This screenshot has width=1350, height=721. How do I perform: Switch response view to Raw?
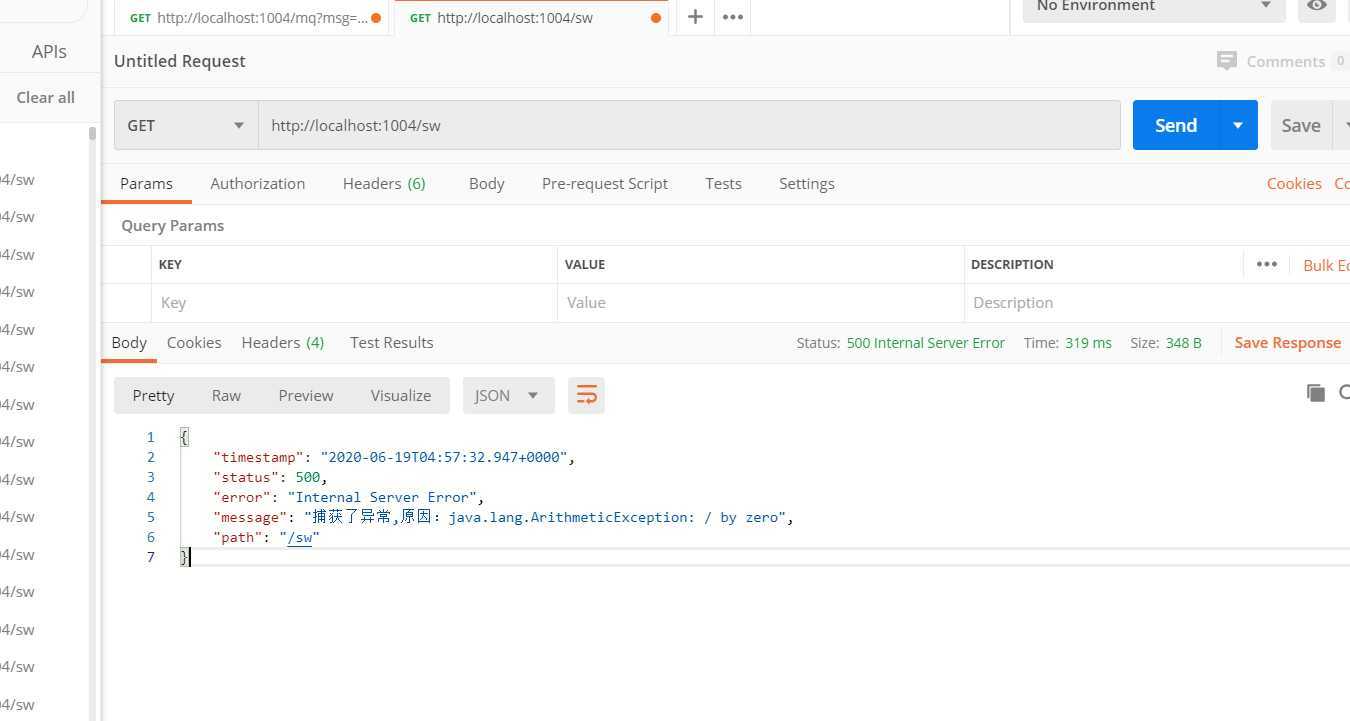click(x=226, y=395)
